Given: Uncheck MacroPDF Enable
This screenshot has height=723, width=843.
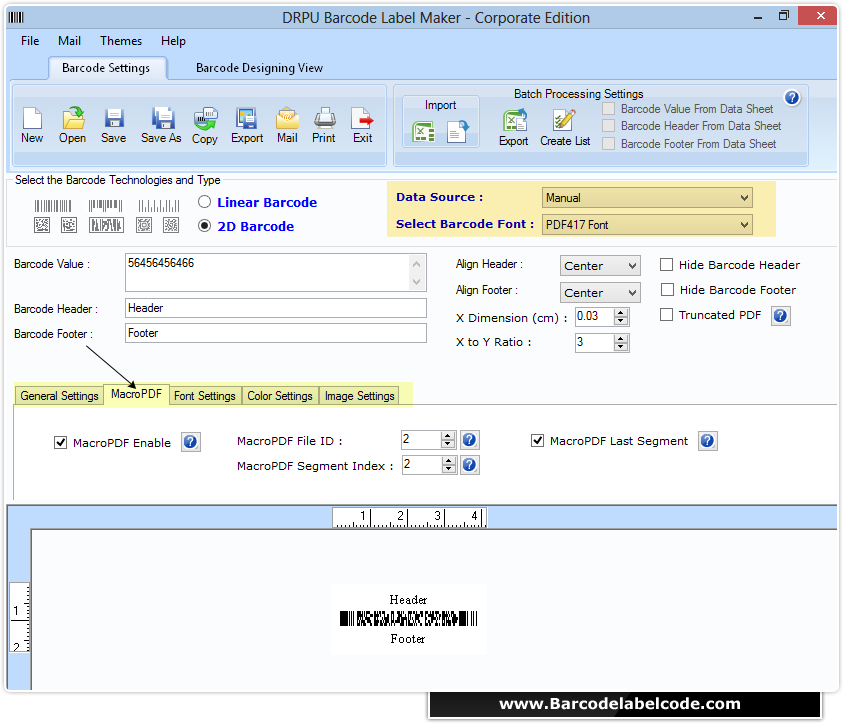Looking at the screenshot, I should (60, 442).
